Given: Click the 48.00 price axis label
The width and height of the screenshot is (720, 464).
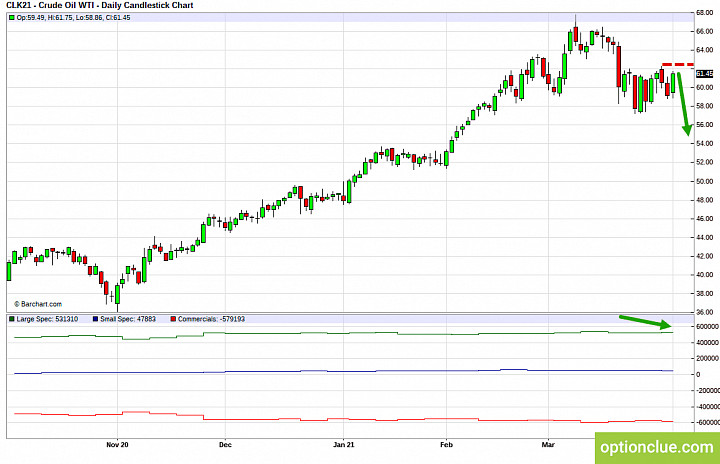Looking at the screenshot, I should click(x=704, y=200).
